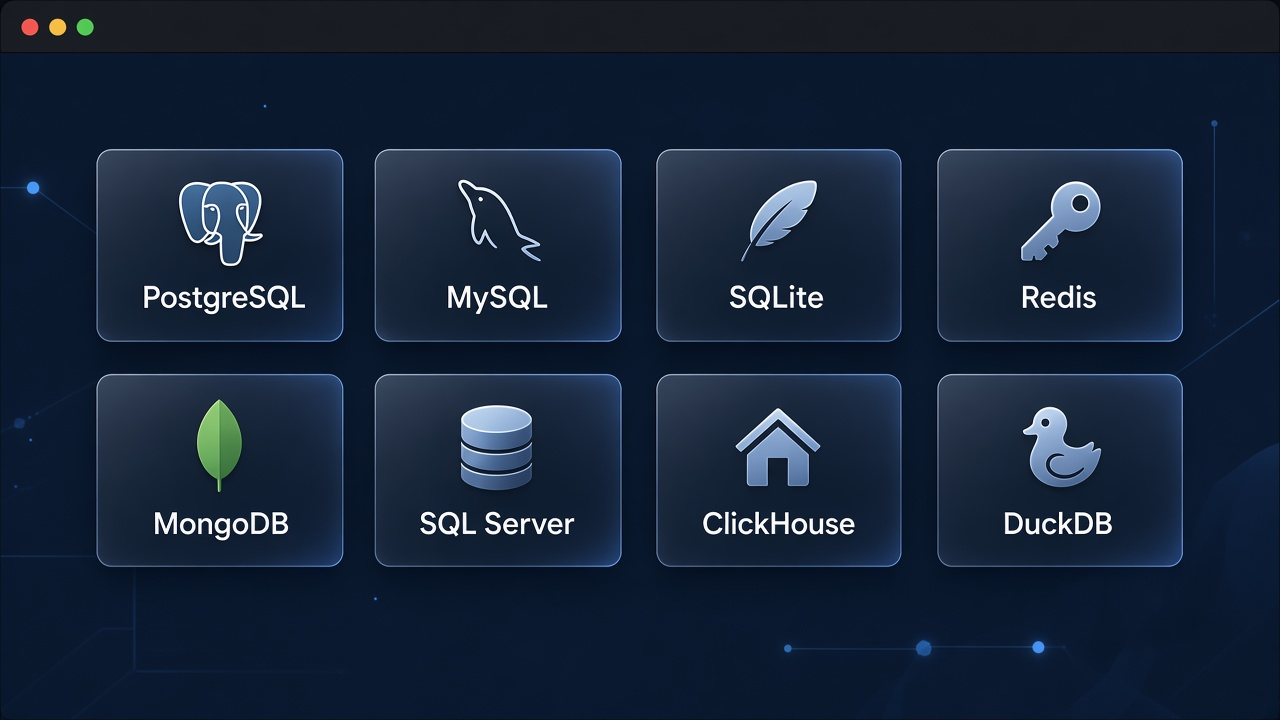Minimize the window with the yellow button
The width and height of the screenshot is (1280, 720).
57,27
